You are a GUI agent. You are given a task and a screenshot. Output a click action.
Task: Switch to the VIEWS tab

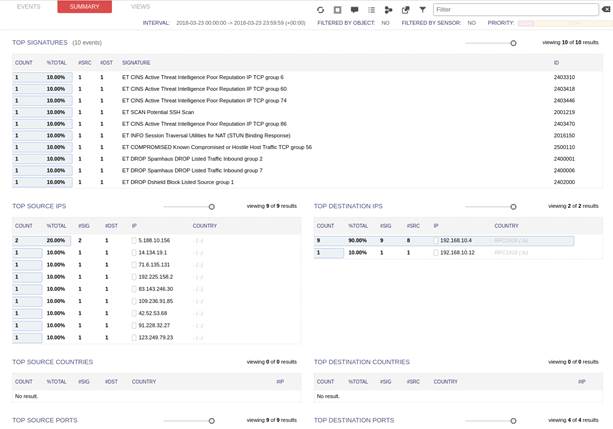coord(141,7)
